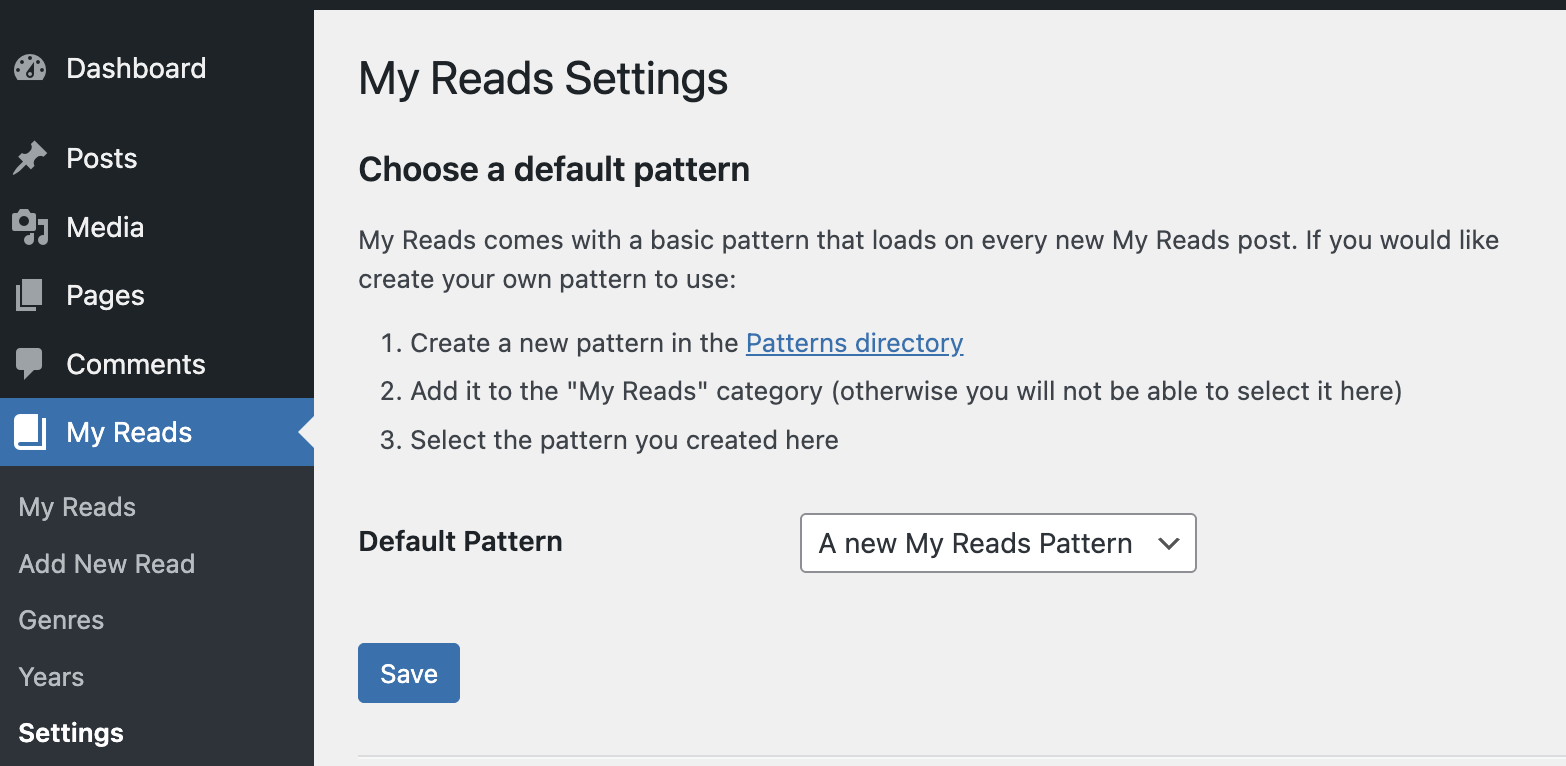Click the My Reads book icon
Screen dimensions: 1566x766
[31, 432]
